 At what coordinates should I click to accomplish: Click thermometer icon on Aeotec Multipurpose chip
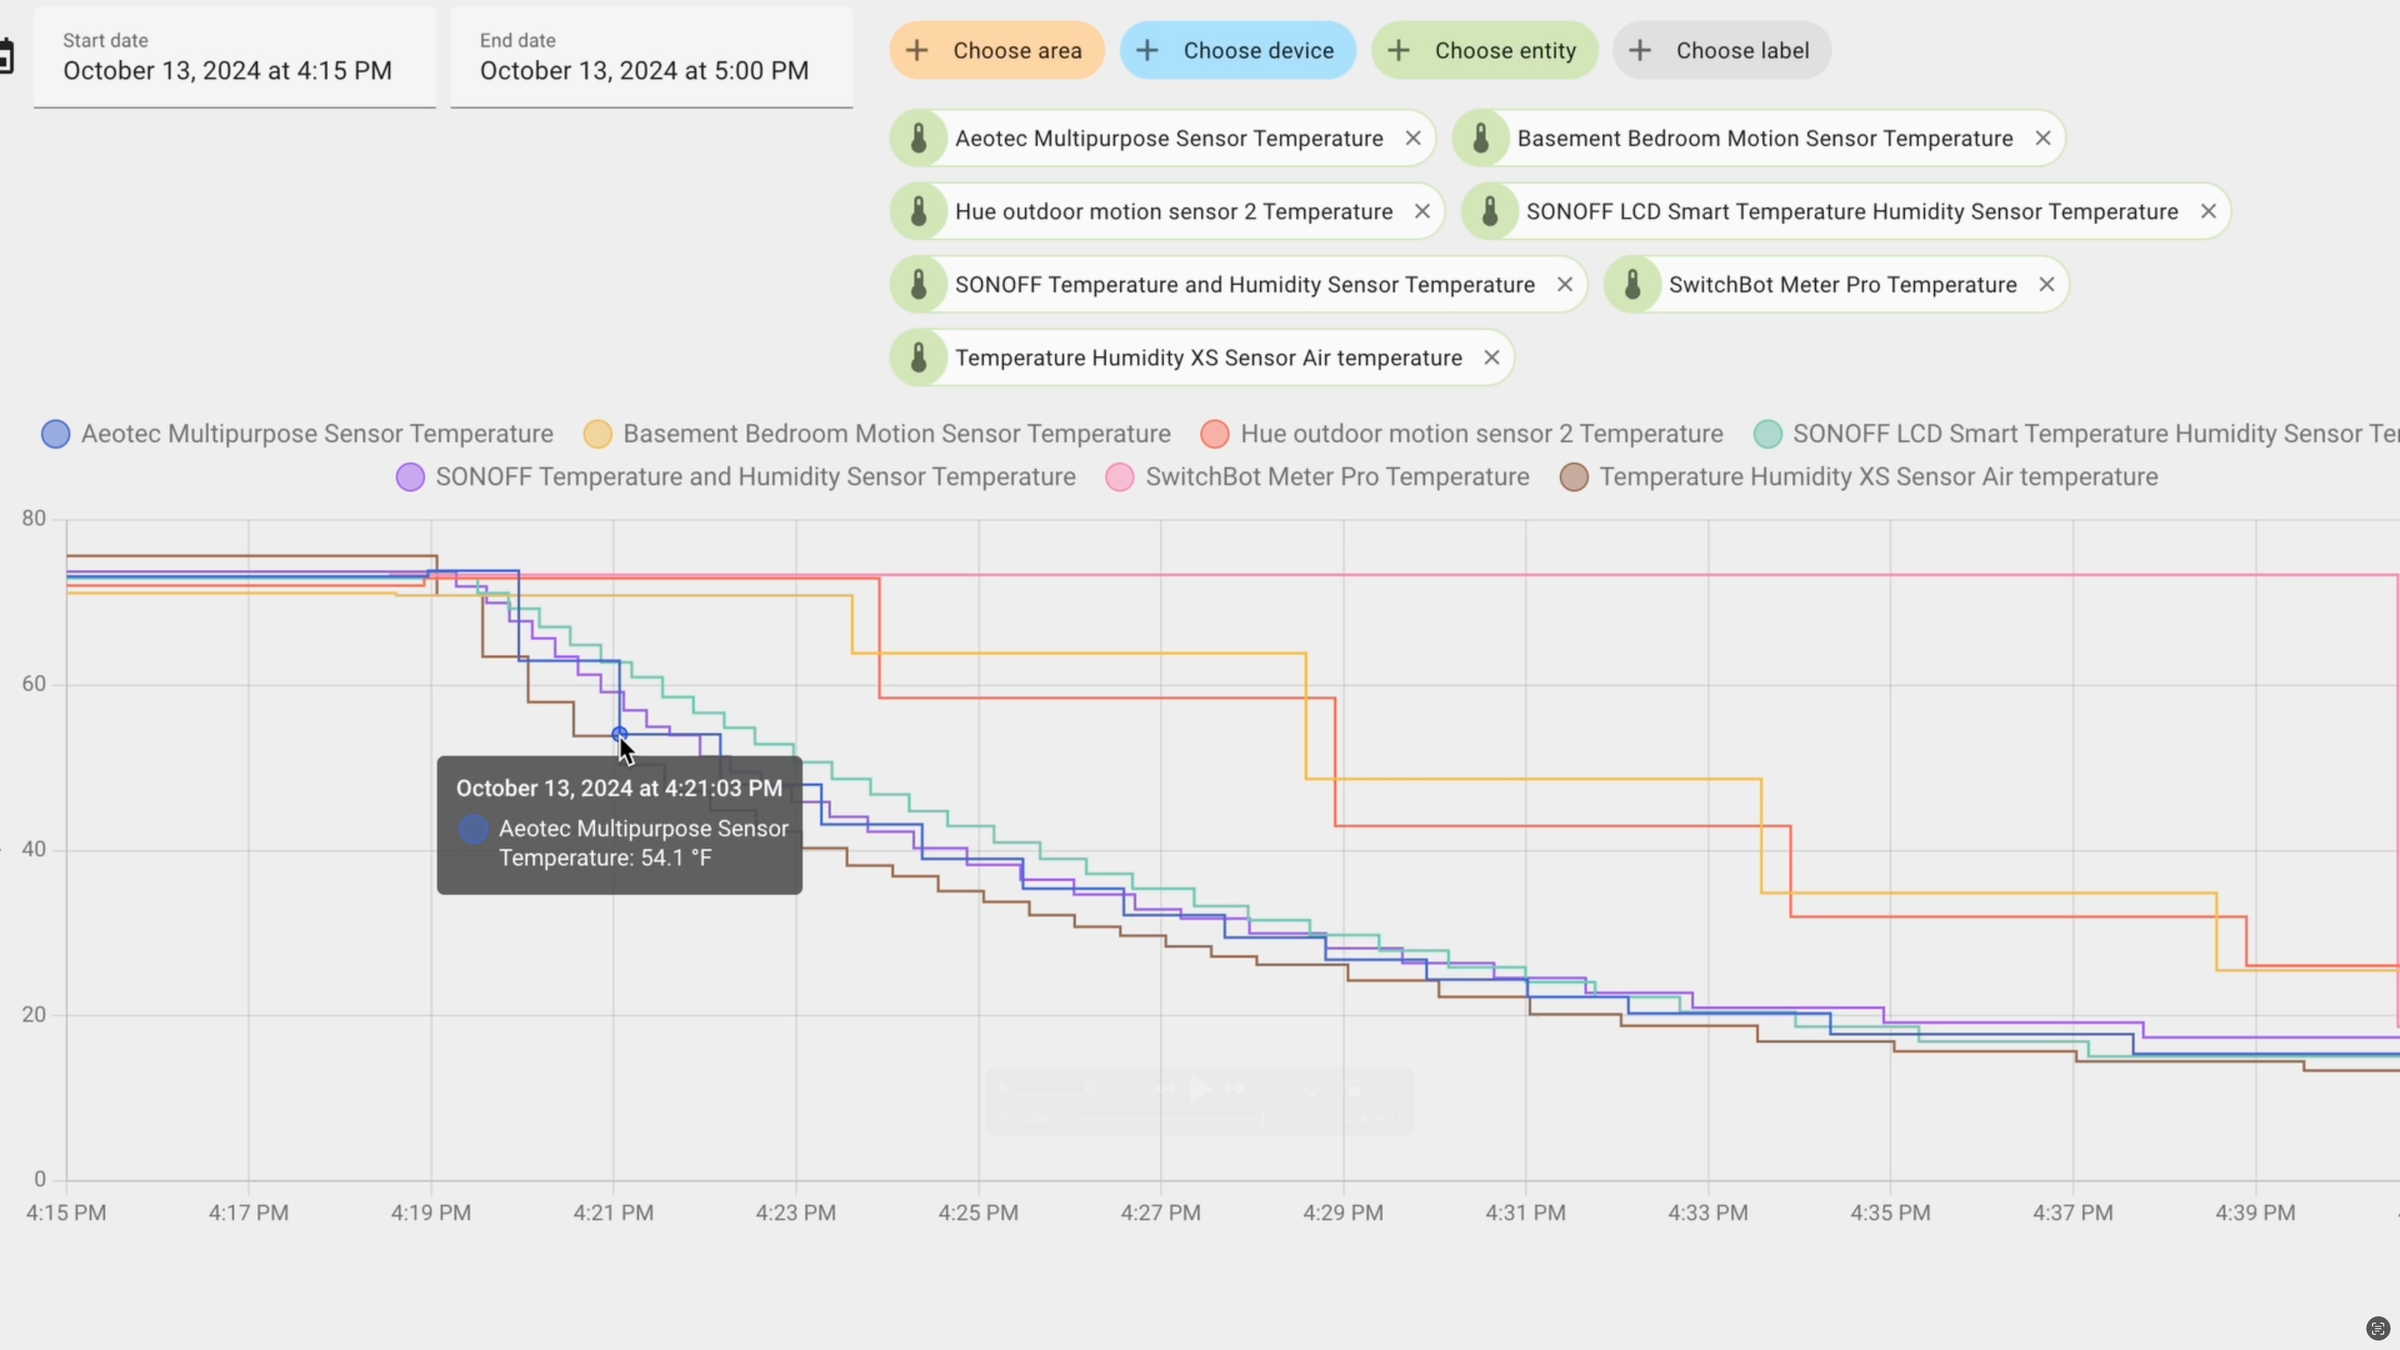coord(919,138)
